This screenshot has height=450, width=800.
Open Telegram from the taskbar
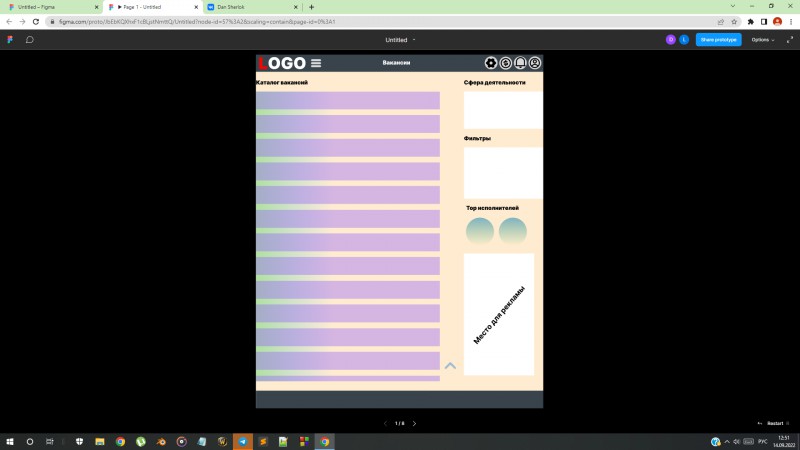[243, 442]
